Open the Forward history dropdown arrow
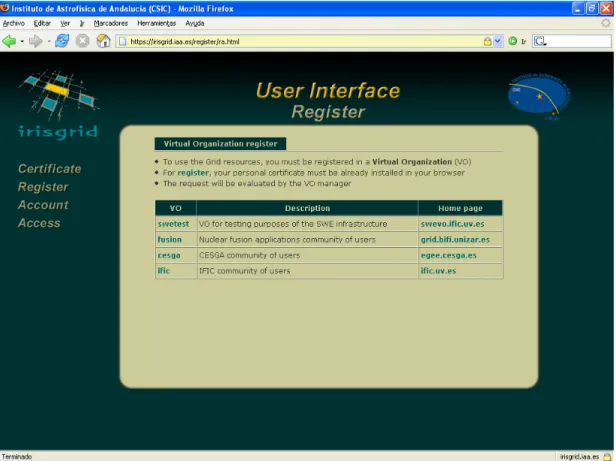 49,41
